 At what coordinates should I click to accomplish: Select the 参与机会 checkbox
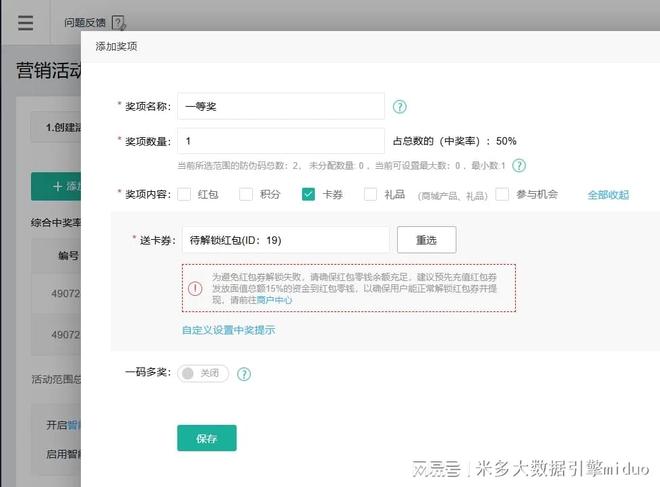coord(502,195)
